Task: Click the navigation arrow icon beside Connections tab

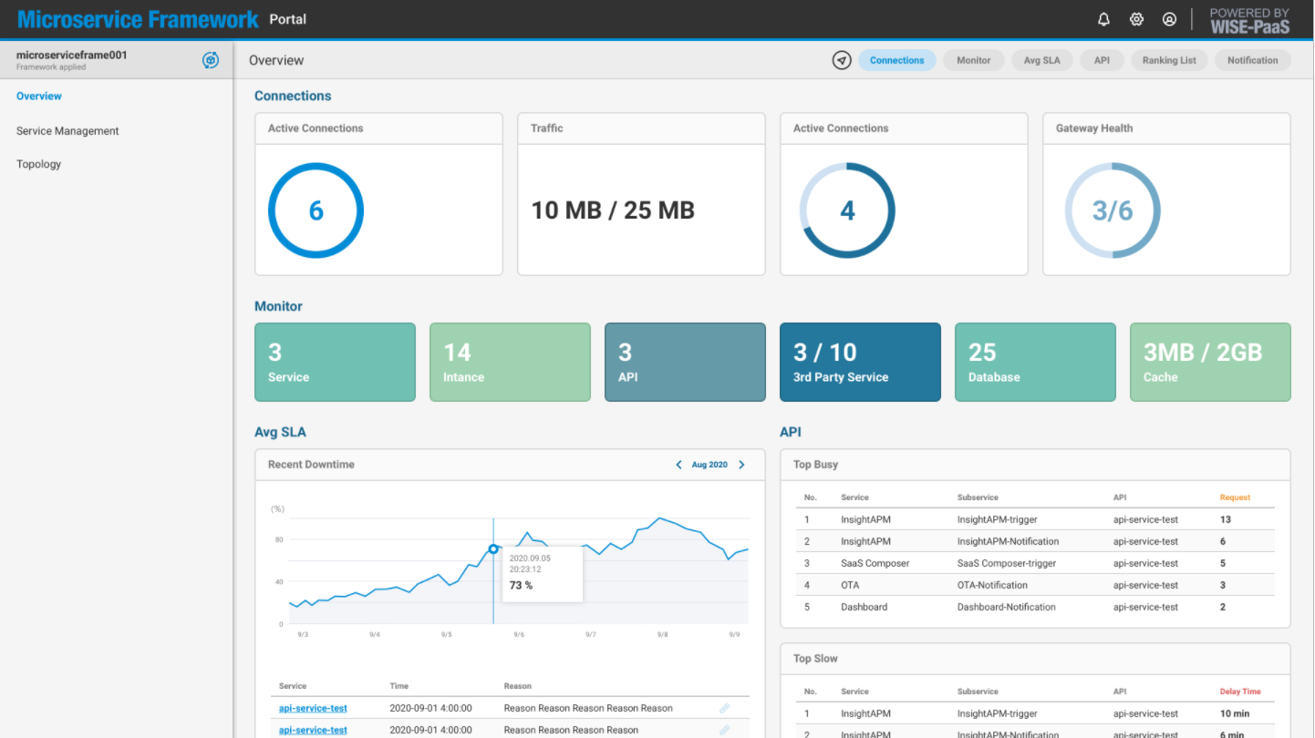Action: pyautogui.click(x=842, y=60)
